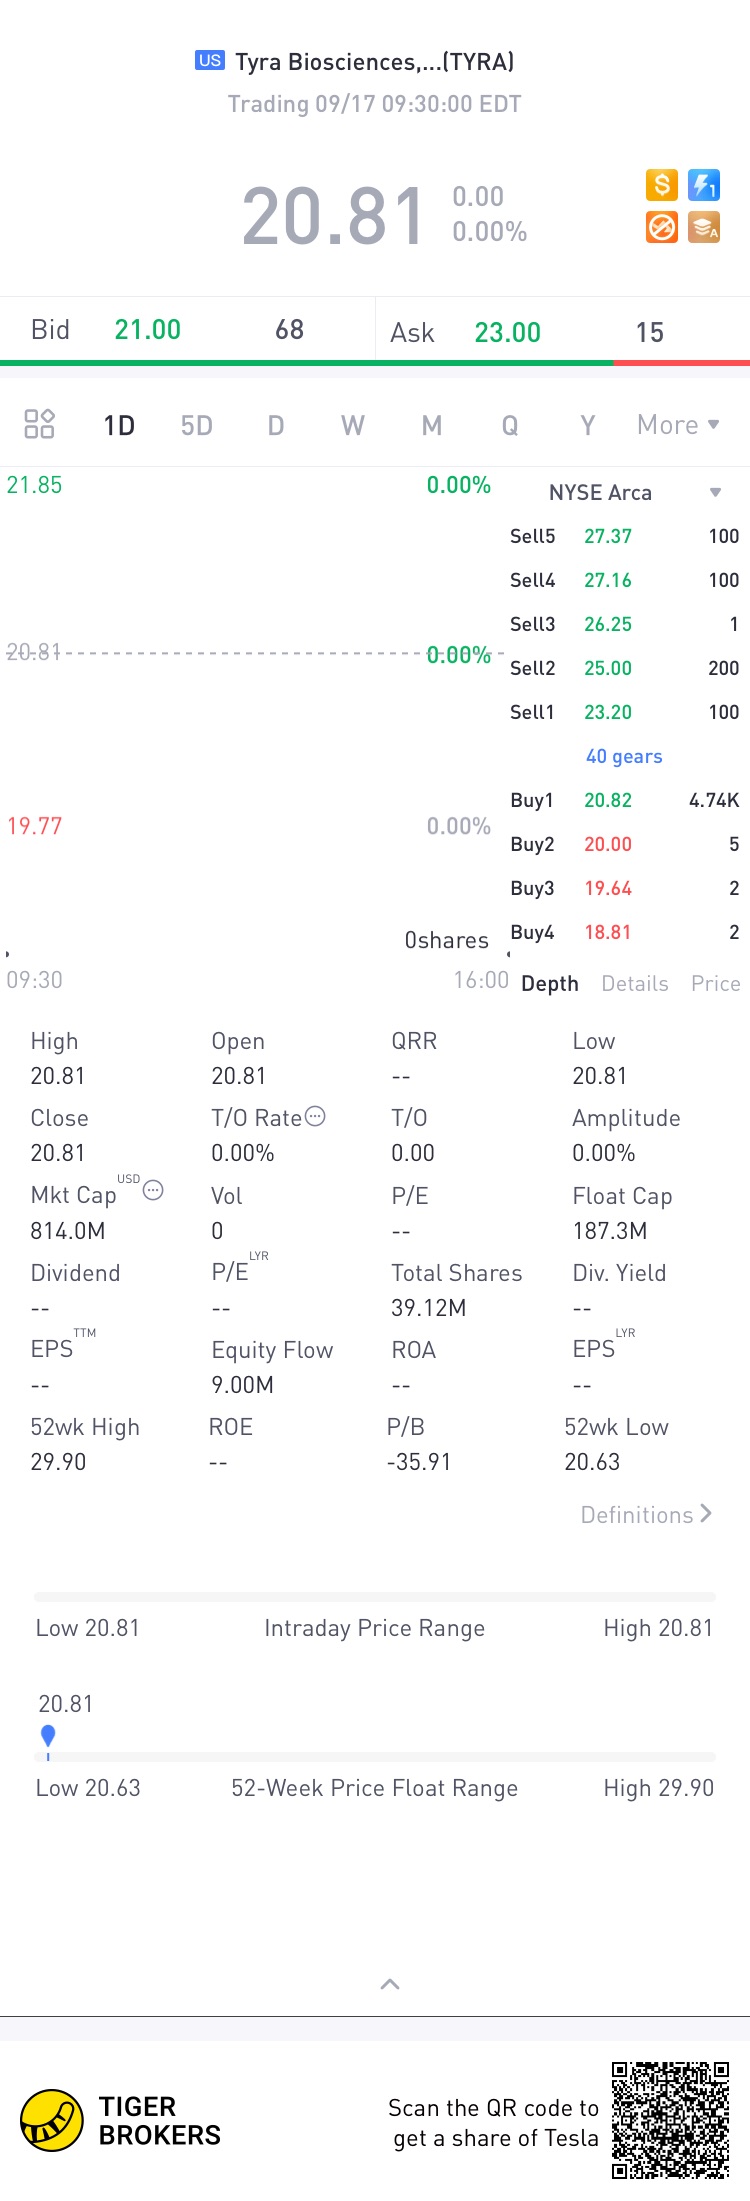
Task: Tap the orange dollar sign icon
Action: (661, 185)
